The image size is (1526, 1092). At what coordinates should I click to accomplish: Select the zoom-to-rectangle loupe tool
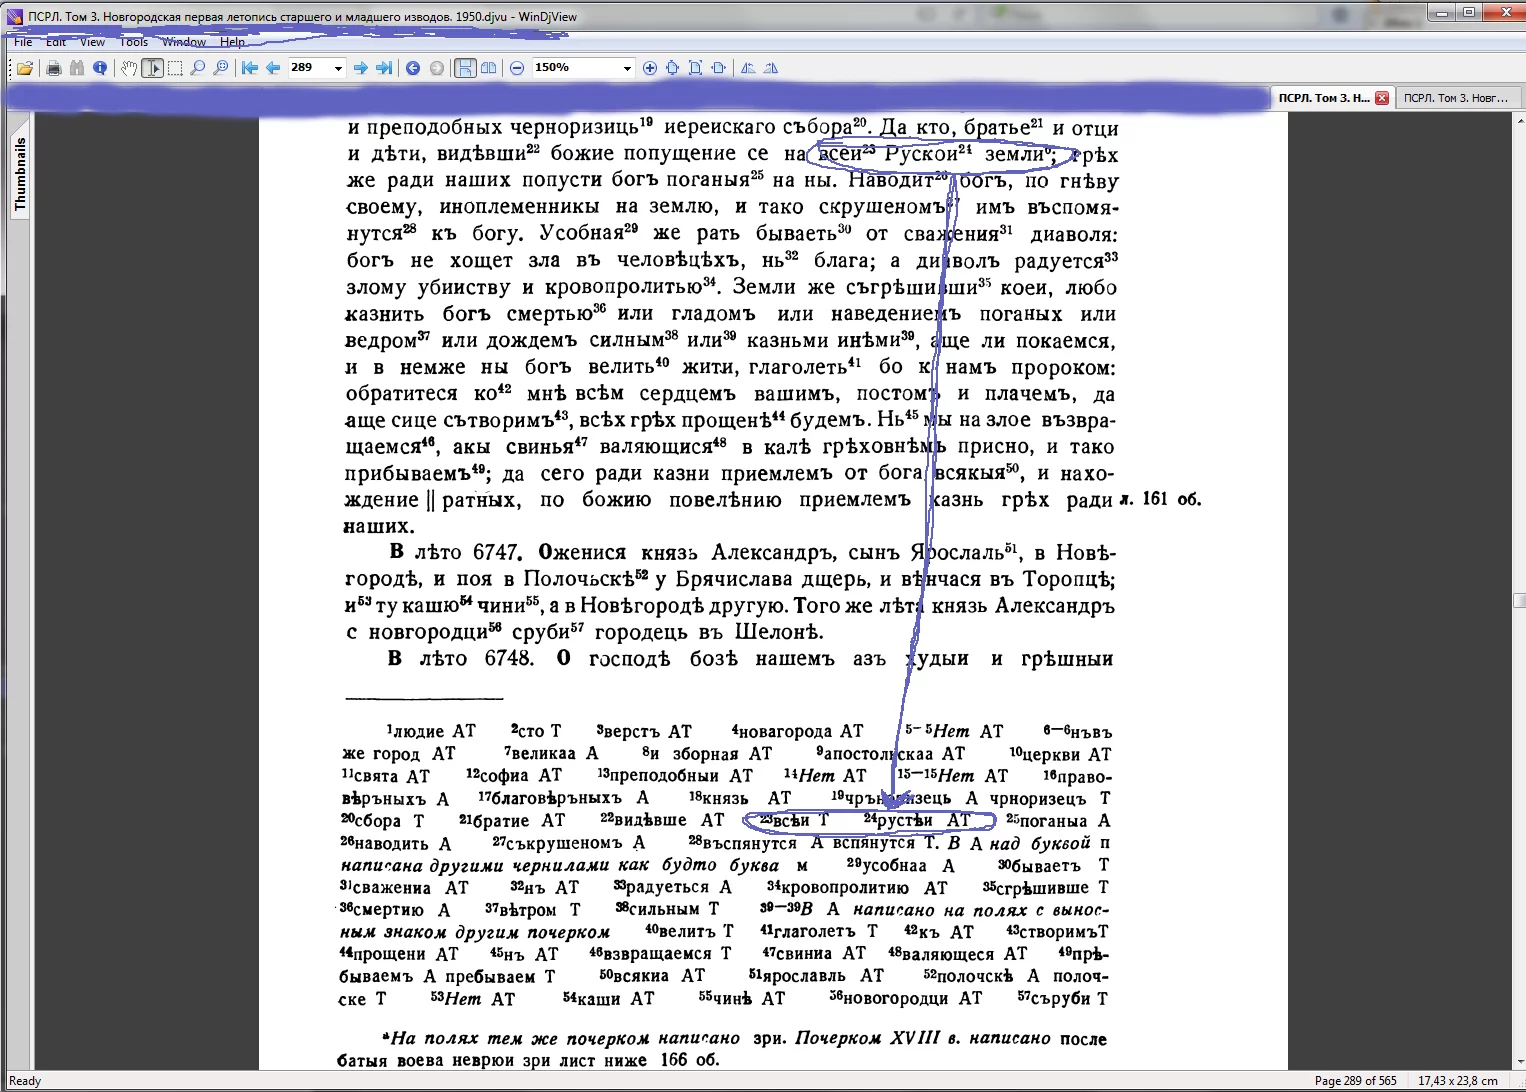[x=221, y=68]
